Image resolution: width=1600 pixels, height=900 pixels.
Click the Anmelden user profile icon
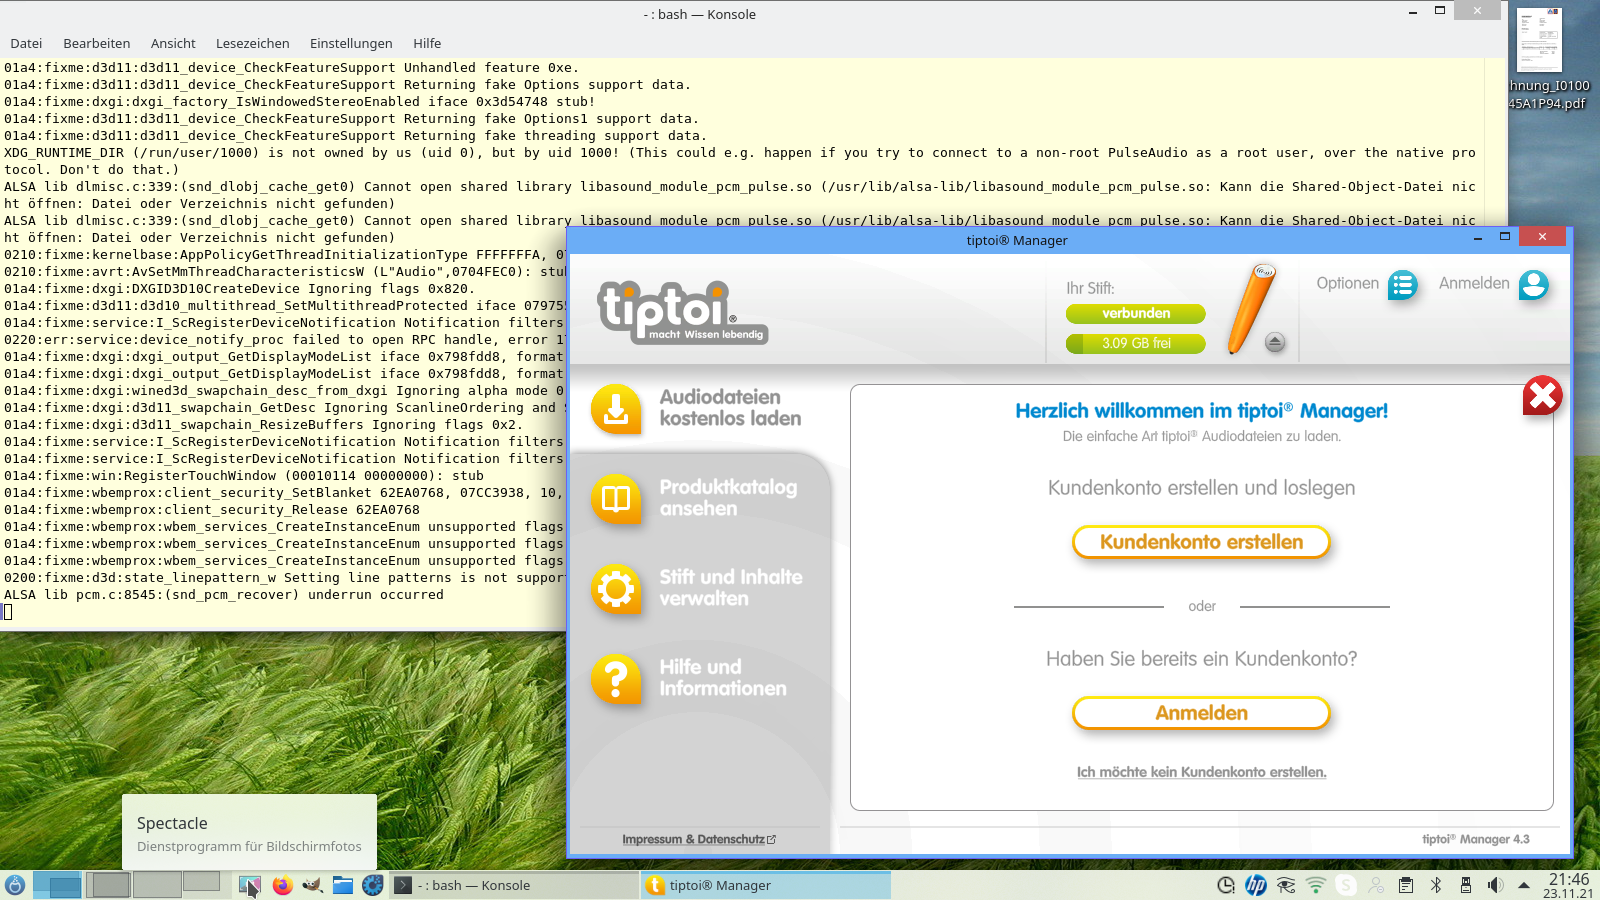pyautogui.click(x=1533, y=285)
